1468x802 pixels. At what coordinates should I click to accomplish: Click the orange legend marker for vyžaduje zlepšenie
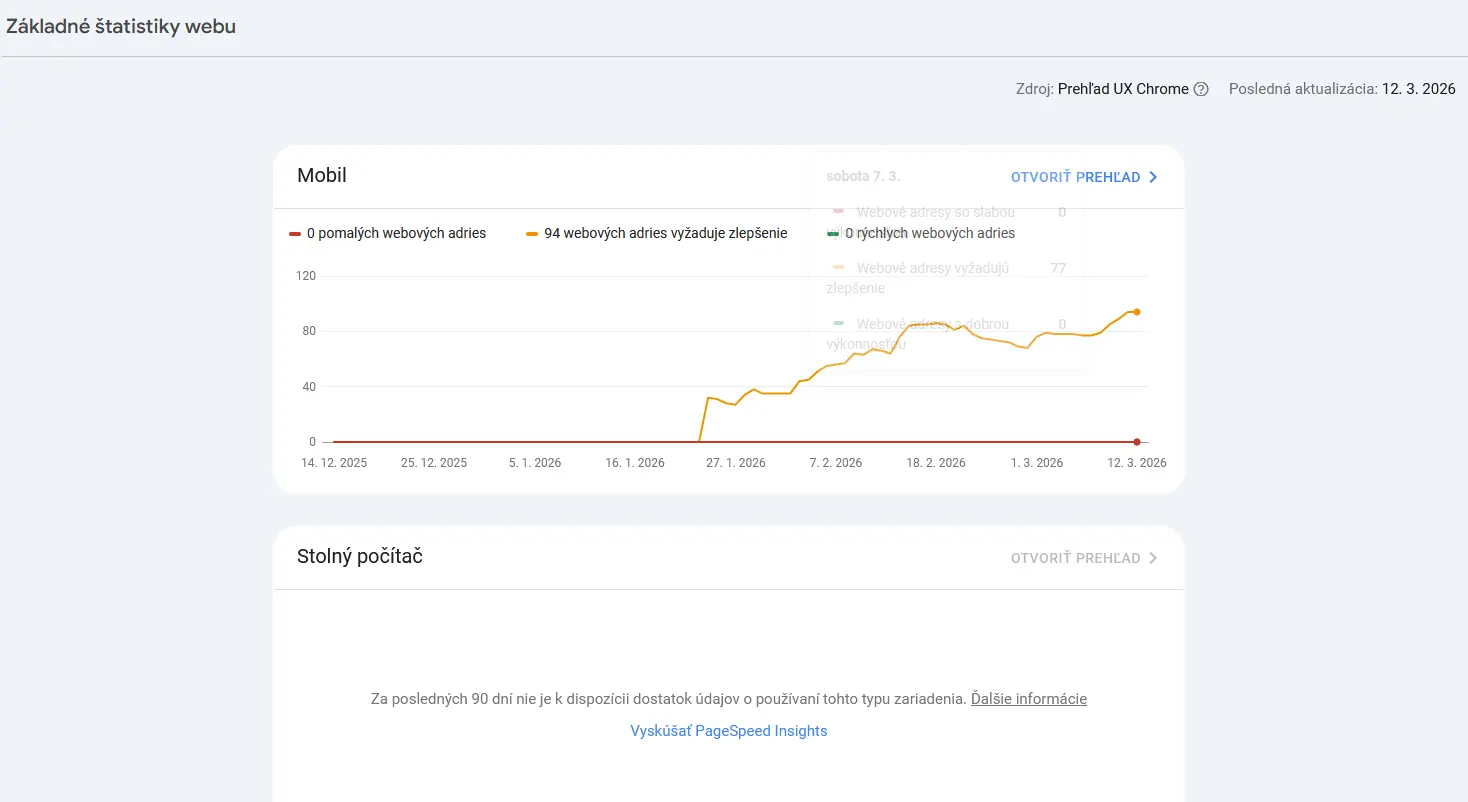point(532,234)
